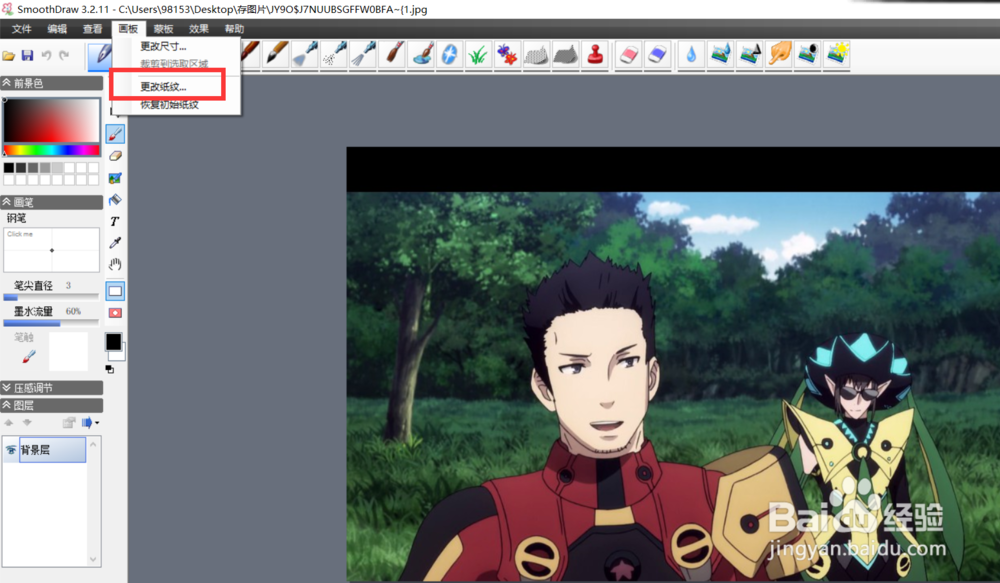Open the 蒙板 menu
The image size is (1000, 583).
click(163, 29)
